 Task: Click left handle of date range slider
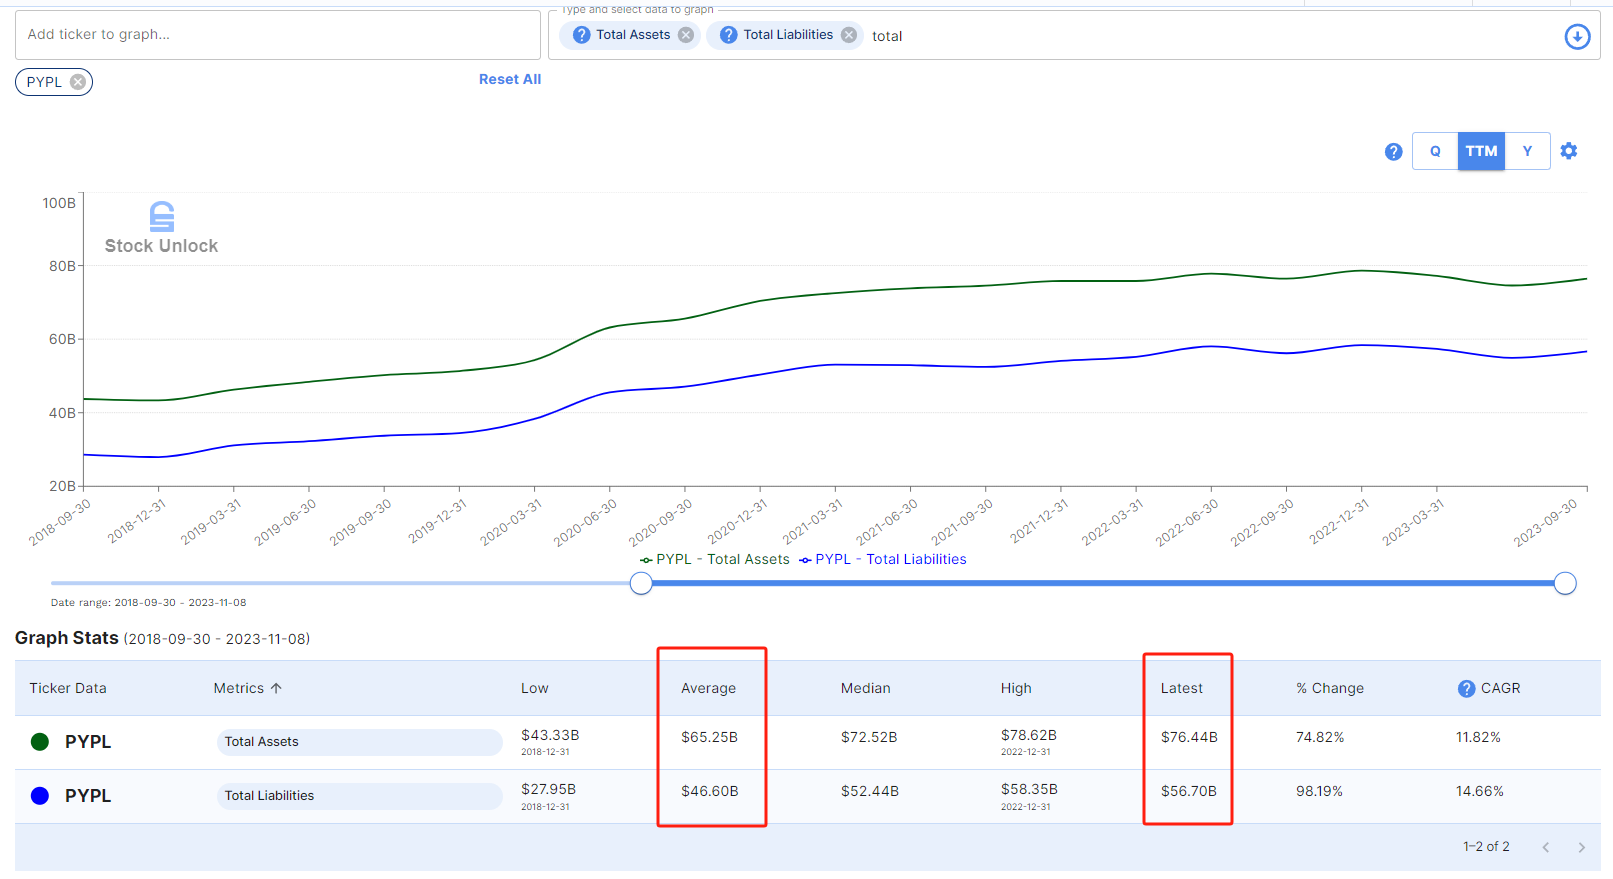pos(641,583)
